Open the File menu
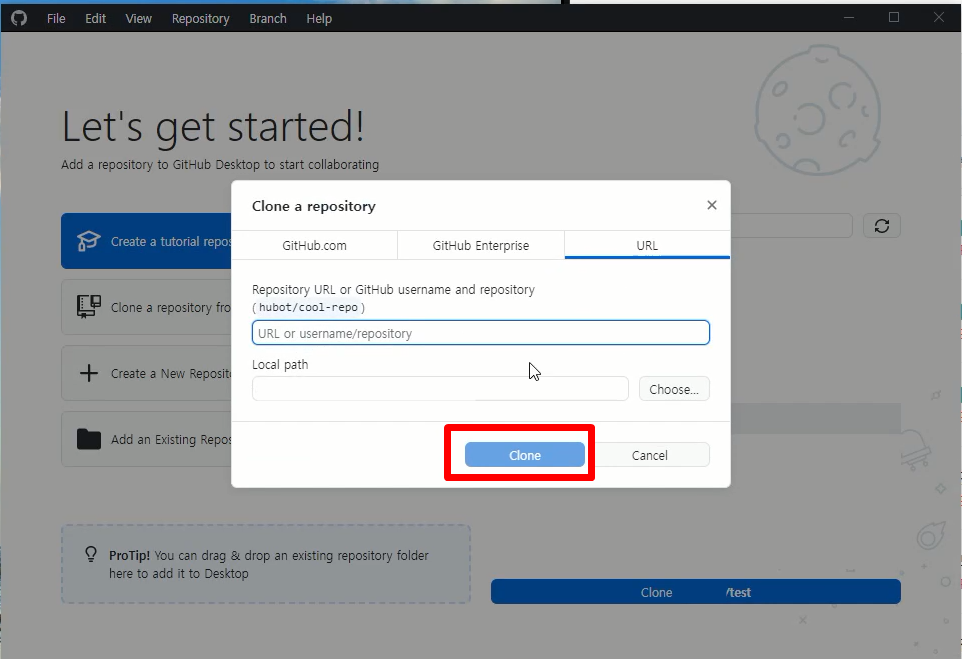This screenshot has width=962, height=659. coord(56,18)
